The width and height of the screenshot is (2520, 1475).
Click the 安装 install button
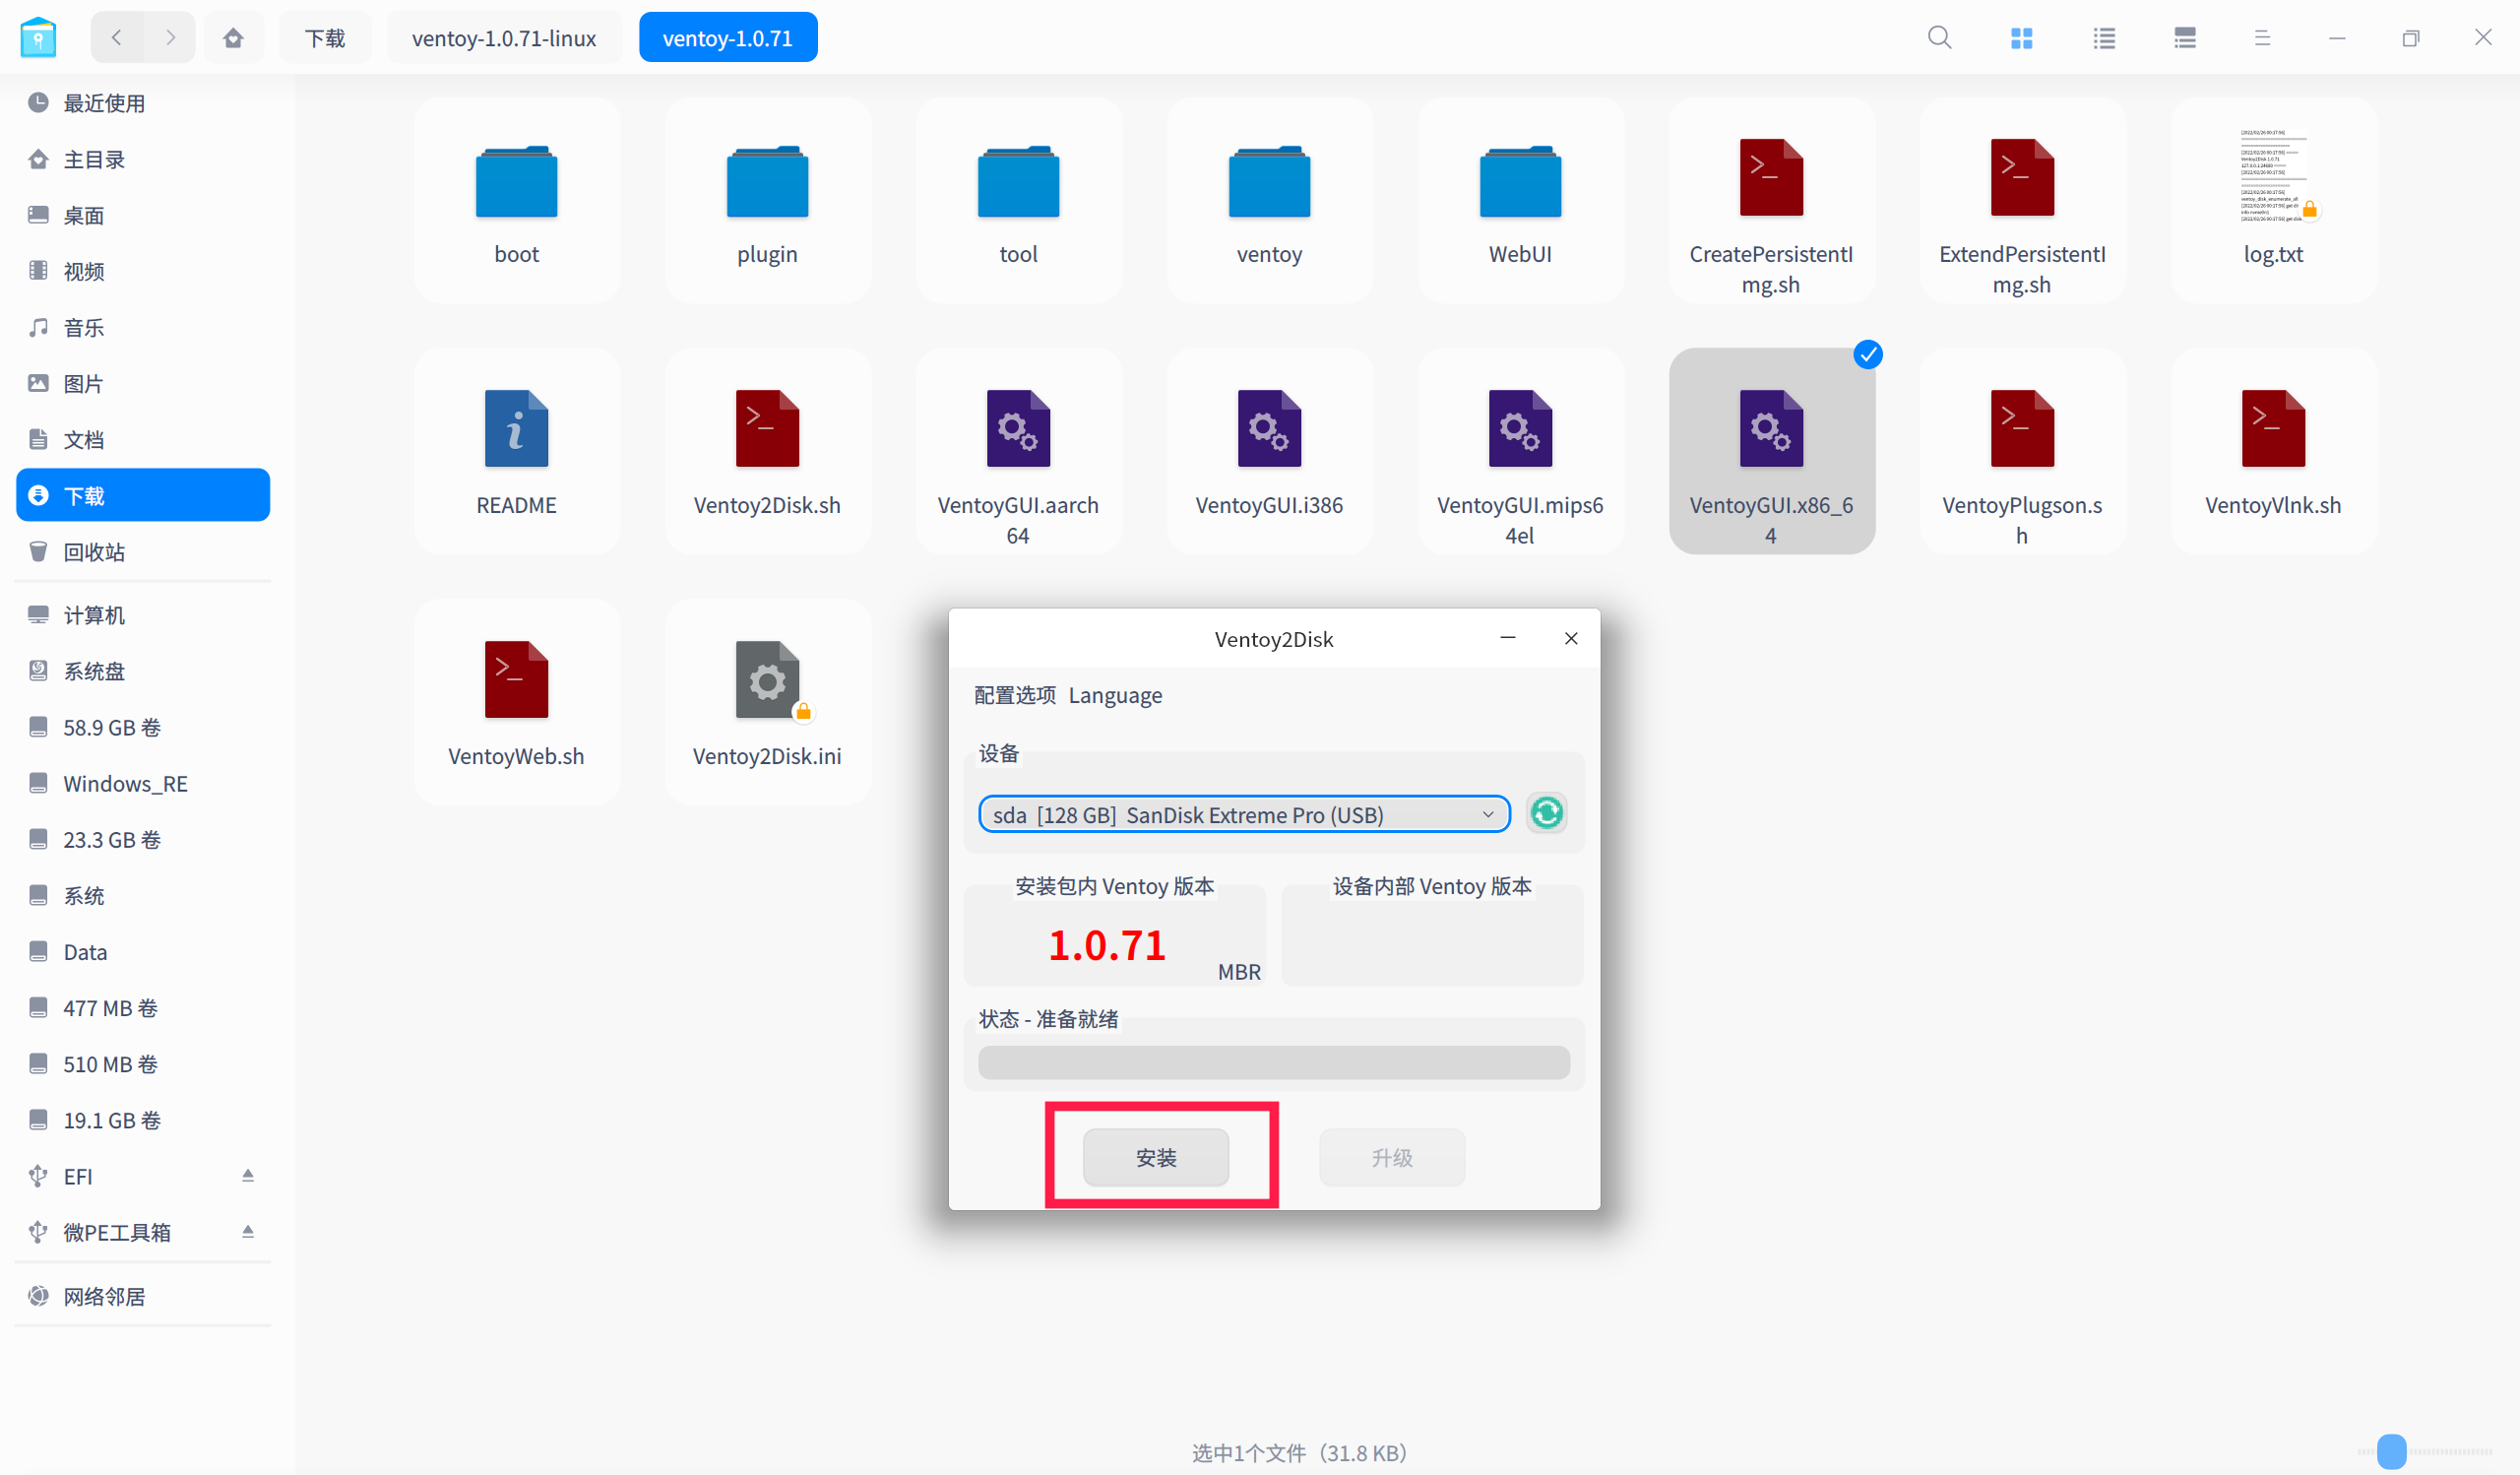tap(1155, 1157)
